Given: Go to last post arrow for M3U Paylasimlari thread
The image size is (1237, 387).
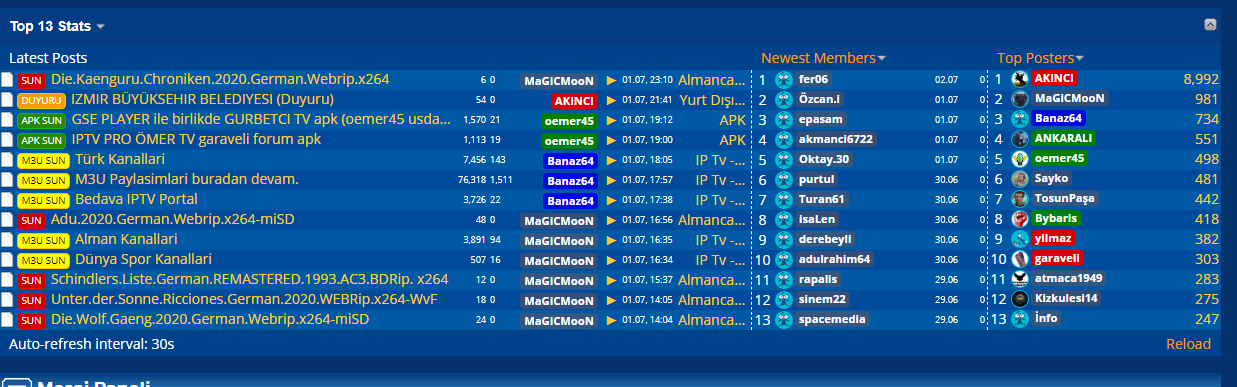Looking at the screenshot, I should click(x=611, y=180).
